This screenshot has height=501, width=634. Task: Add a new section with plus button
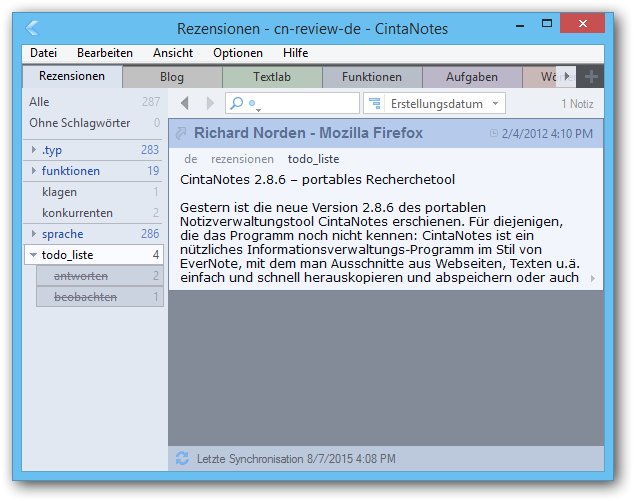coord(591,76)
